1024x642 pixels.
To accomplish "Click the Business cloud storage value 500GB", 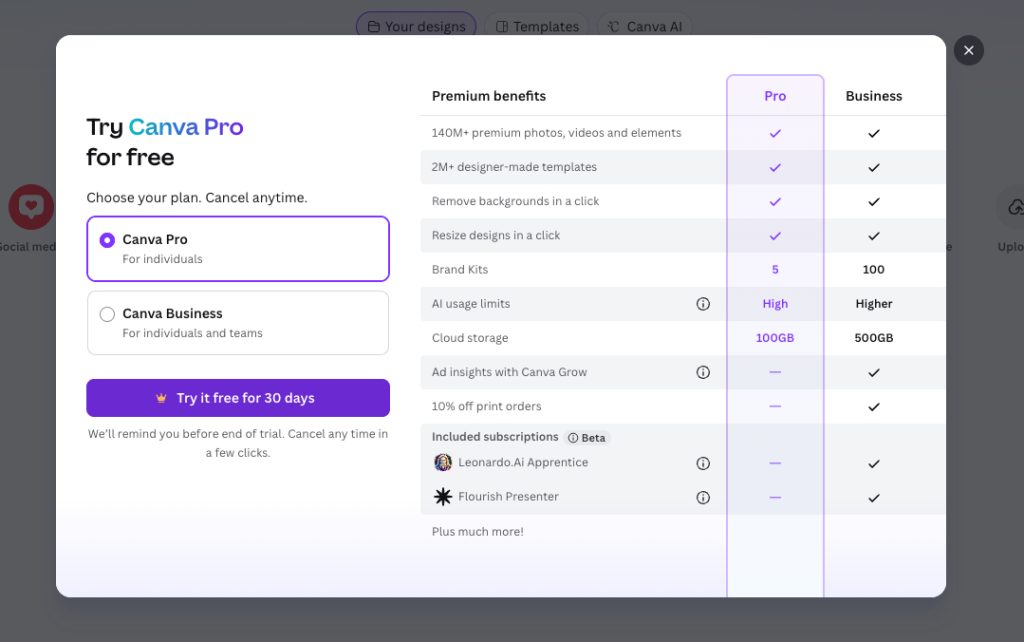I will 874,338.
